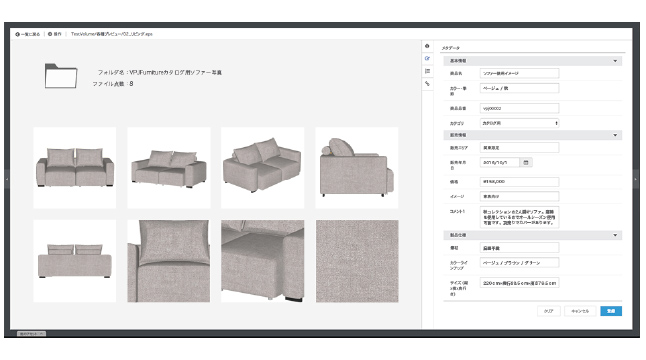Click the file path breadcrumb text
This screenshot has height=360, width=646.
(112, 34)
